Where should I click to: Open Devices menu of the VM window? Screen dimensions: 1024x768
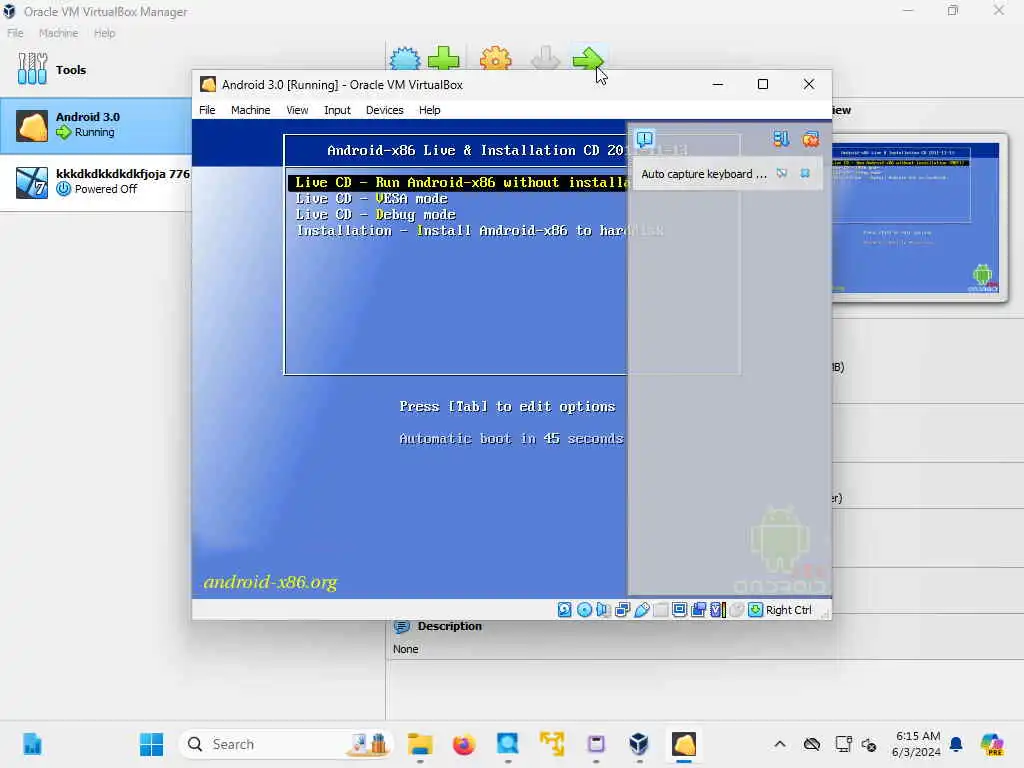coord(385,110)
